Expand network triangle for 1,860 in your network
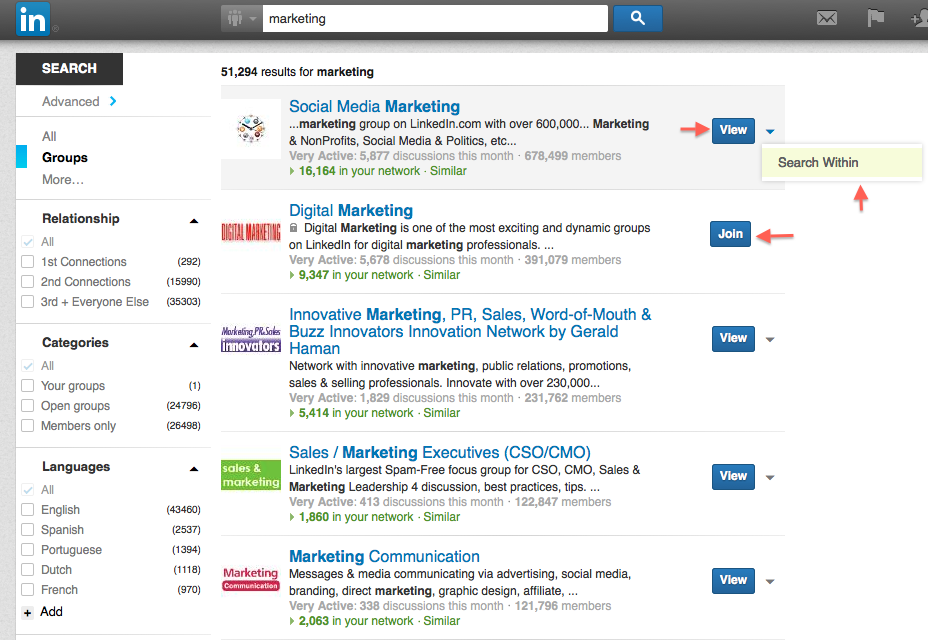 [x=292, y=517]
